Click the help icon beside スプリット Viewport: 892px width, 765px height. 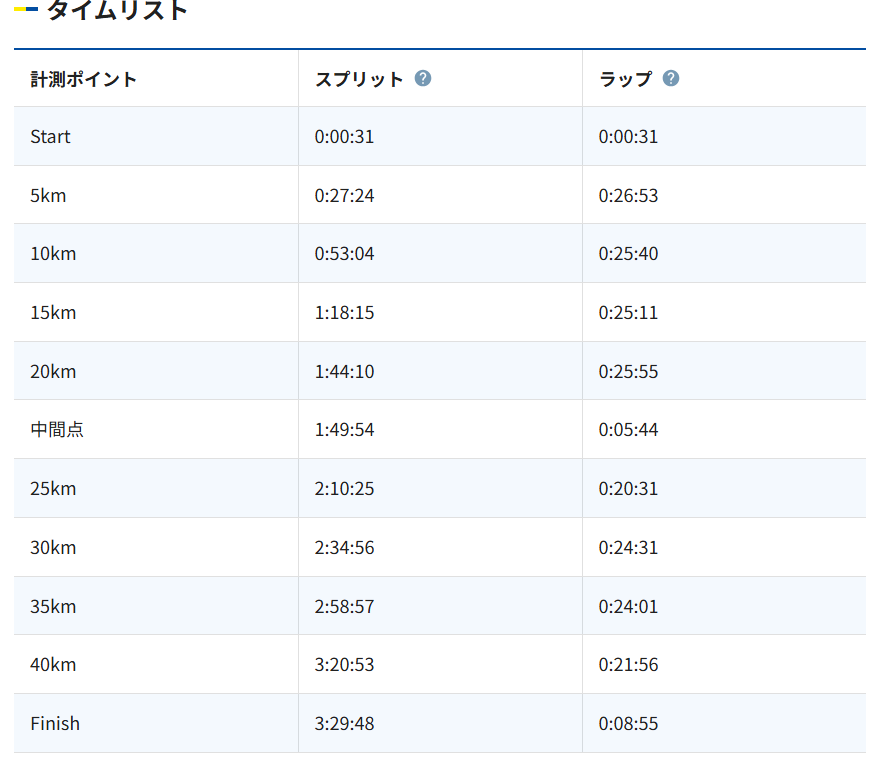[423, 78]
